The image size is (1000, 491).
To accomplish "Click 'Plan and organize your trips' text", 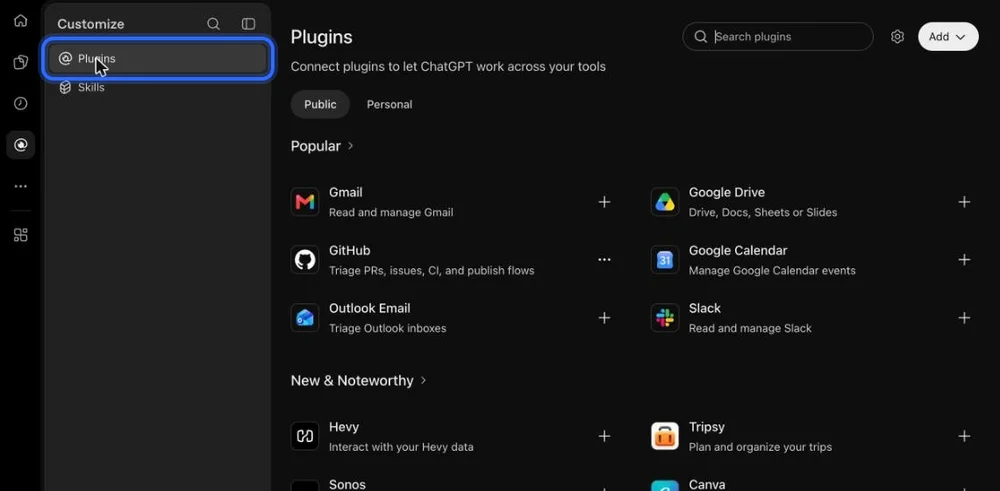I will pyautogui.click(x=760, y=447).
